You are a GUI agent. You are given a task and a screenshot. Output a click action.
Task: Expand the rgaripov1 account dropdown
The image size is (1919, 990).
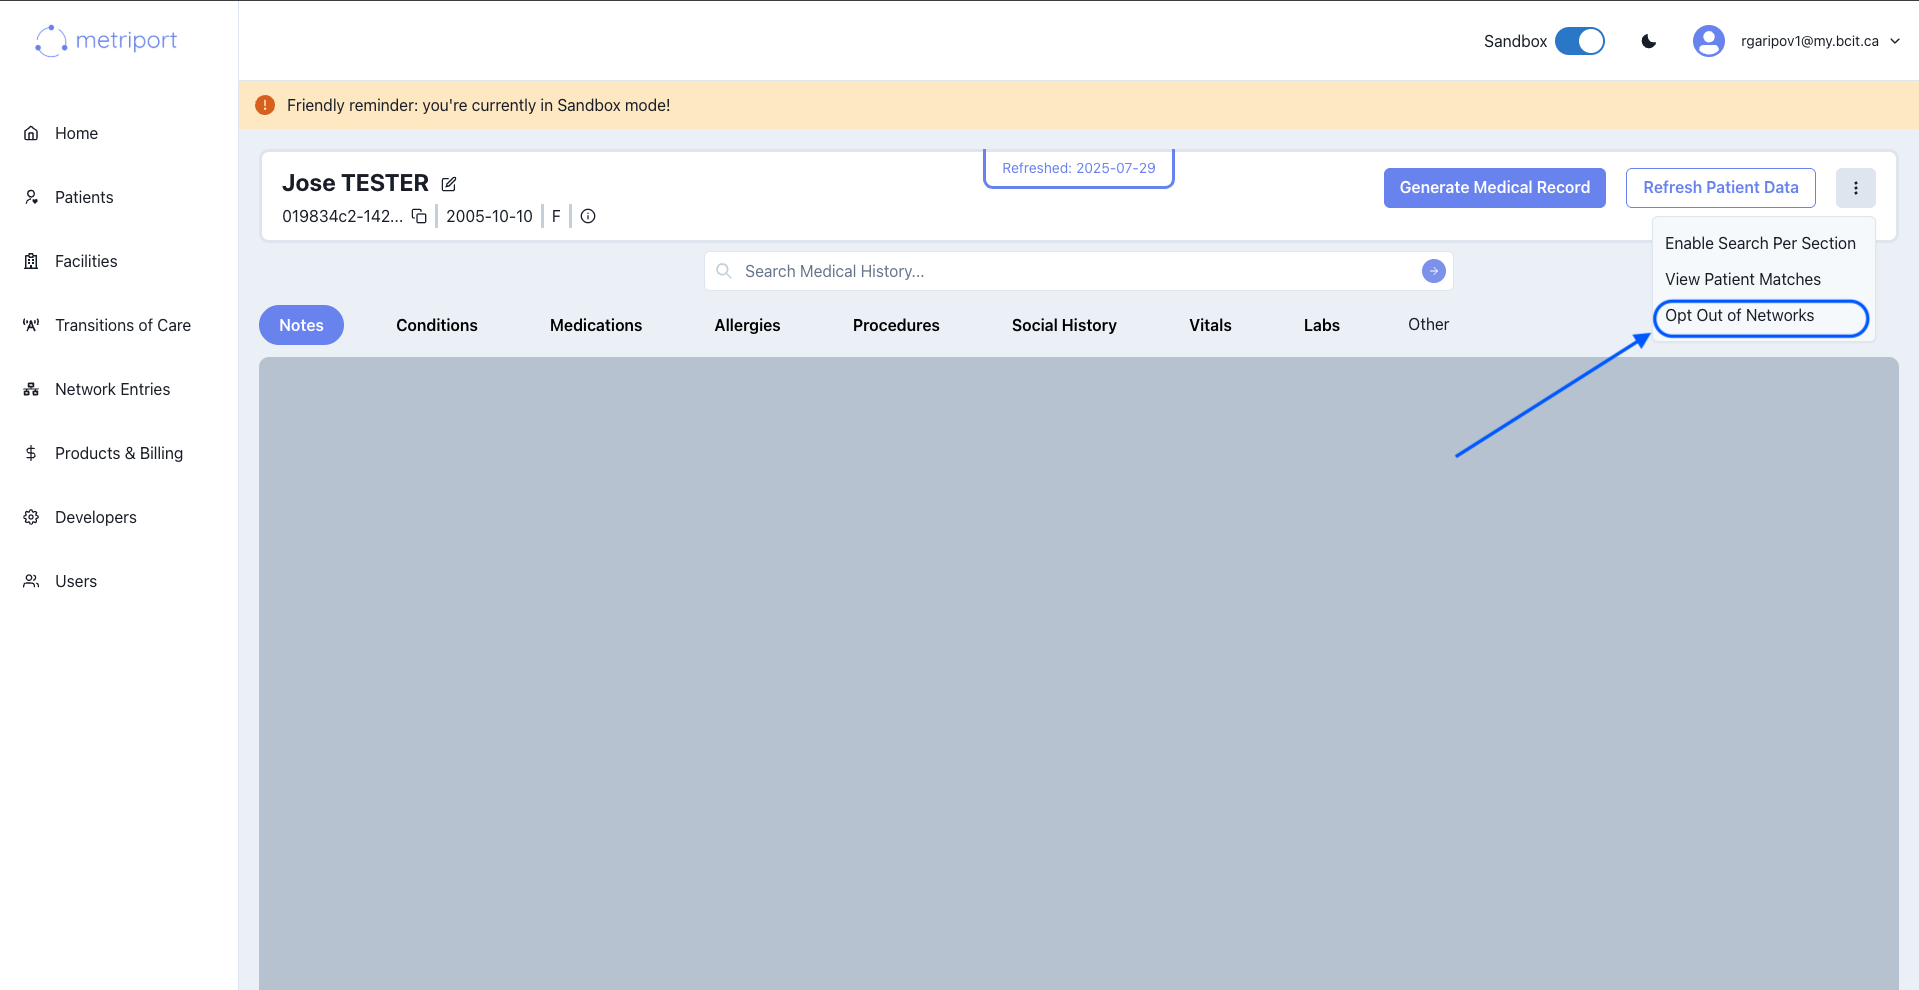point(1896,41)
